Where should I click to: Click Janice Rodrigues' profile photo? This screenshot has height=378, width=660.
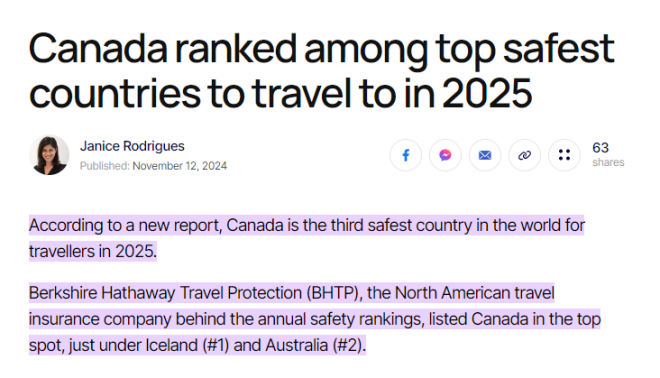pyautogui.click(x=49, y=155)
